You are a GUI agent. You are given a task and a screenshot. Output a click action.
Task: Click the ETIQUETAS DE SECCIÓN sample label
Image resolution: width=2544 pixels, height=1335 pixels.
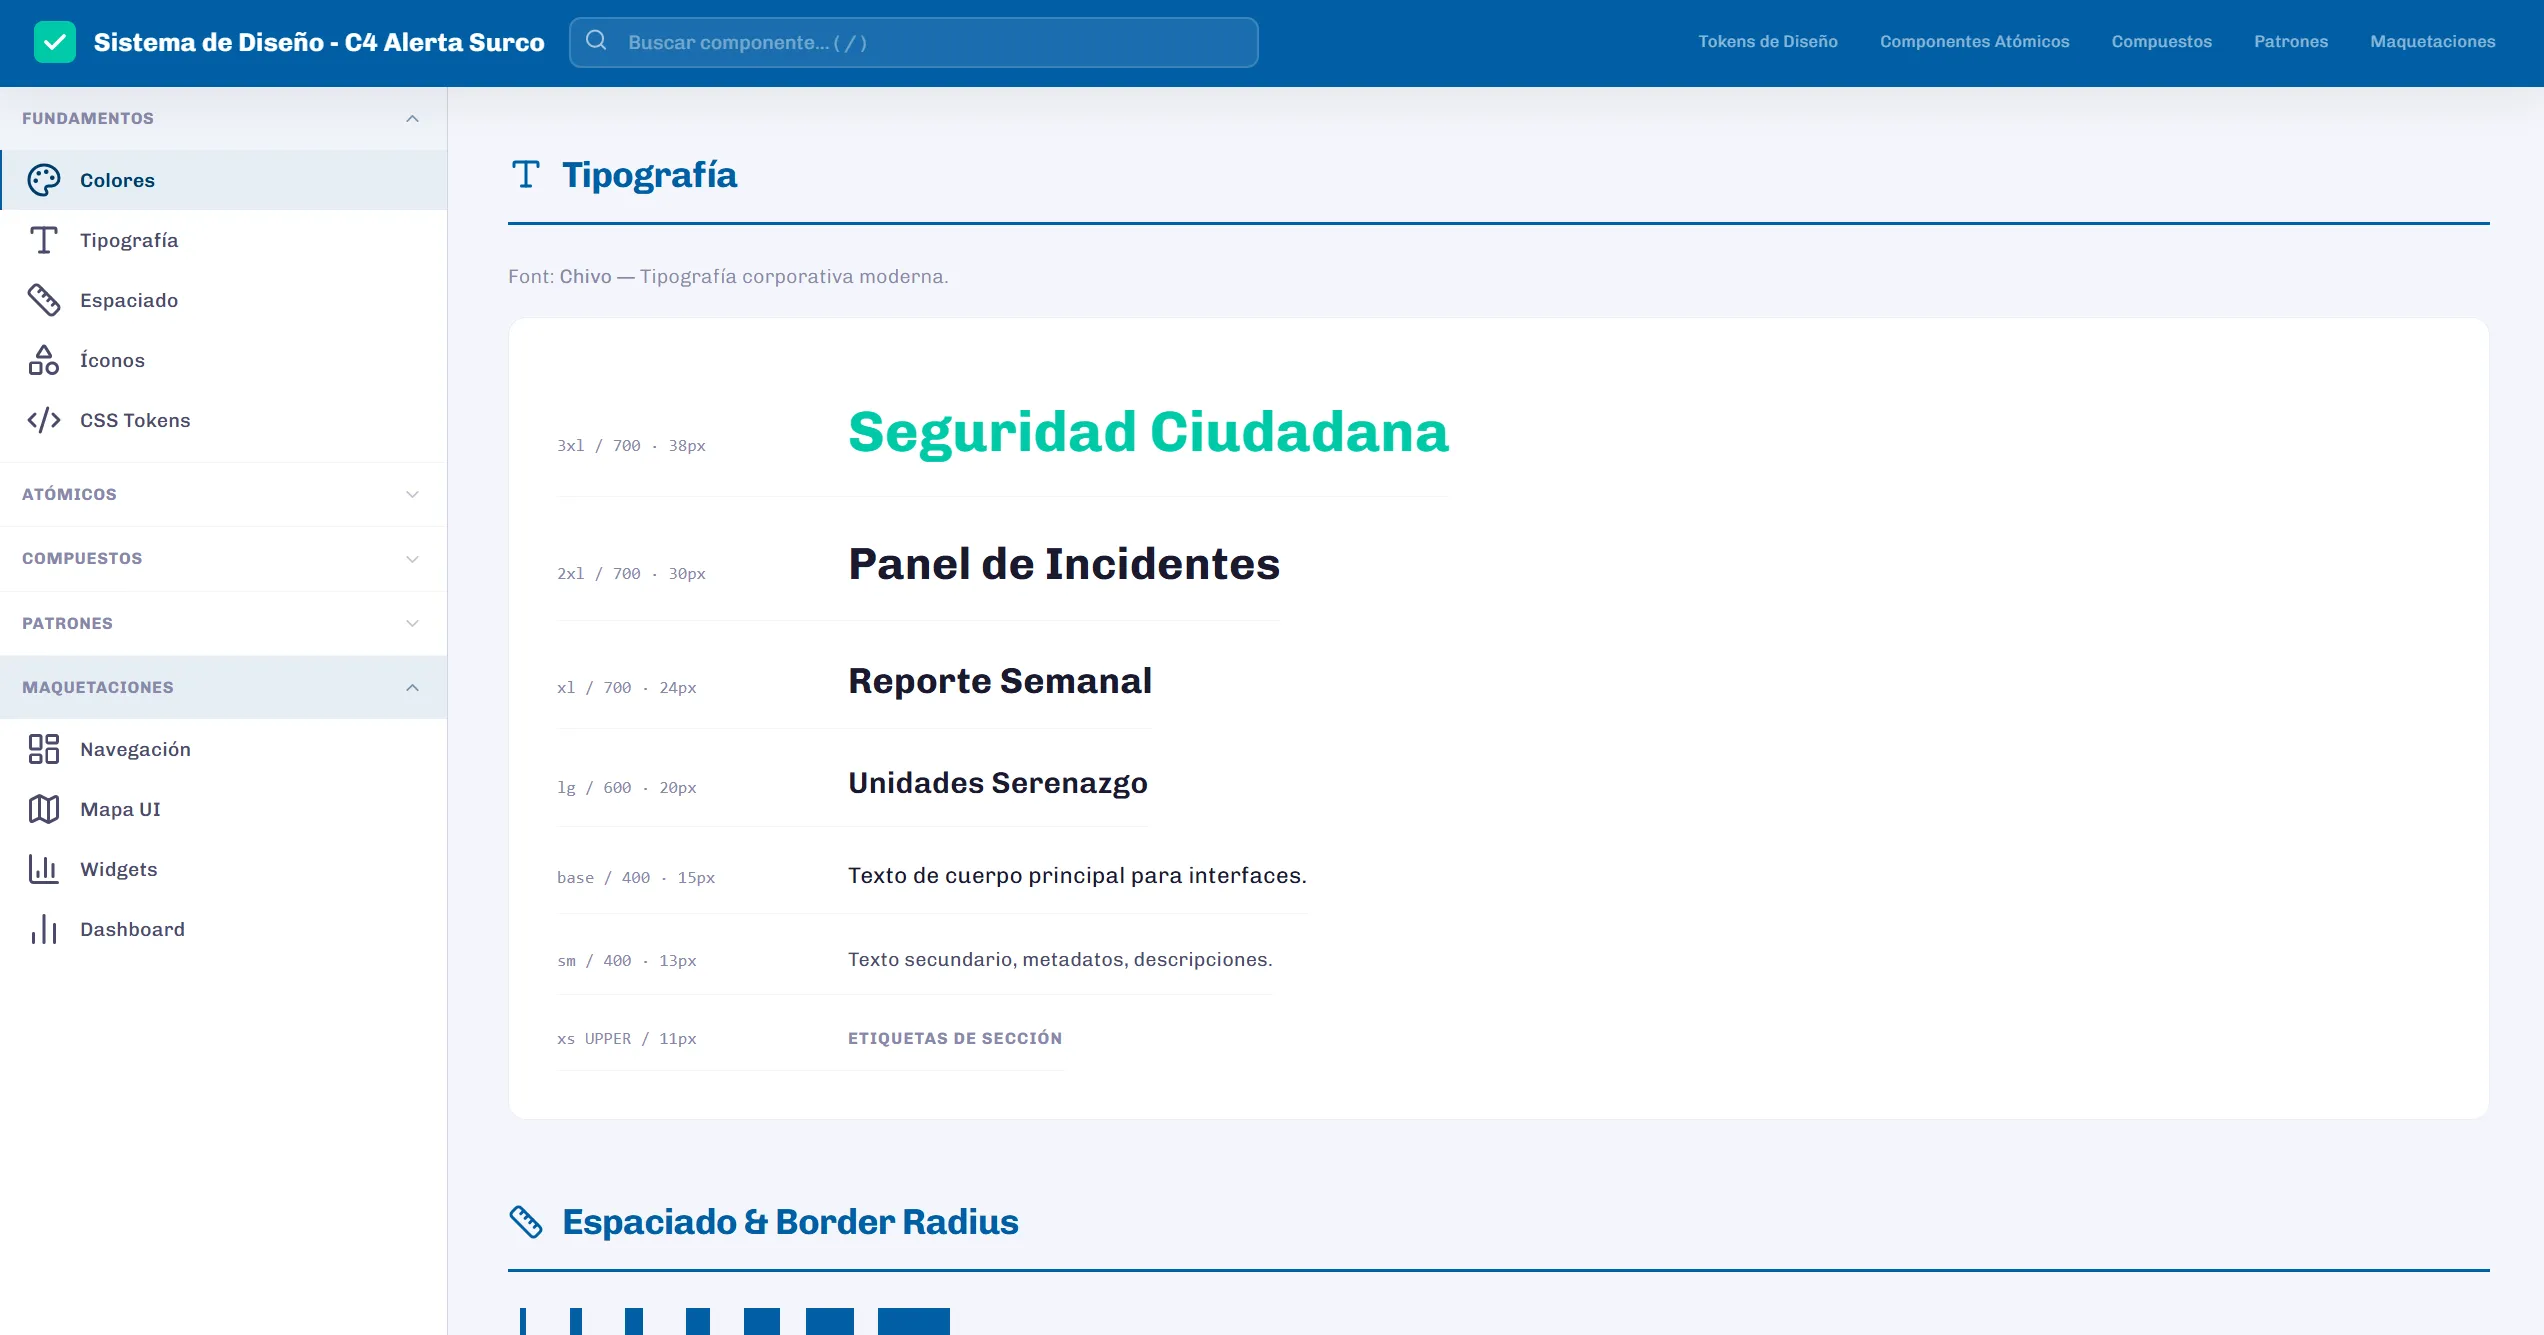(x=955, y=1039)
